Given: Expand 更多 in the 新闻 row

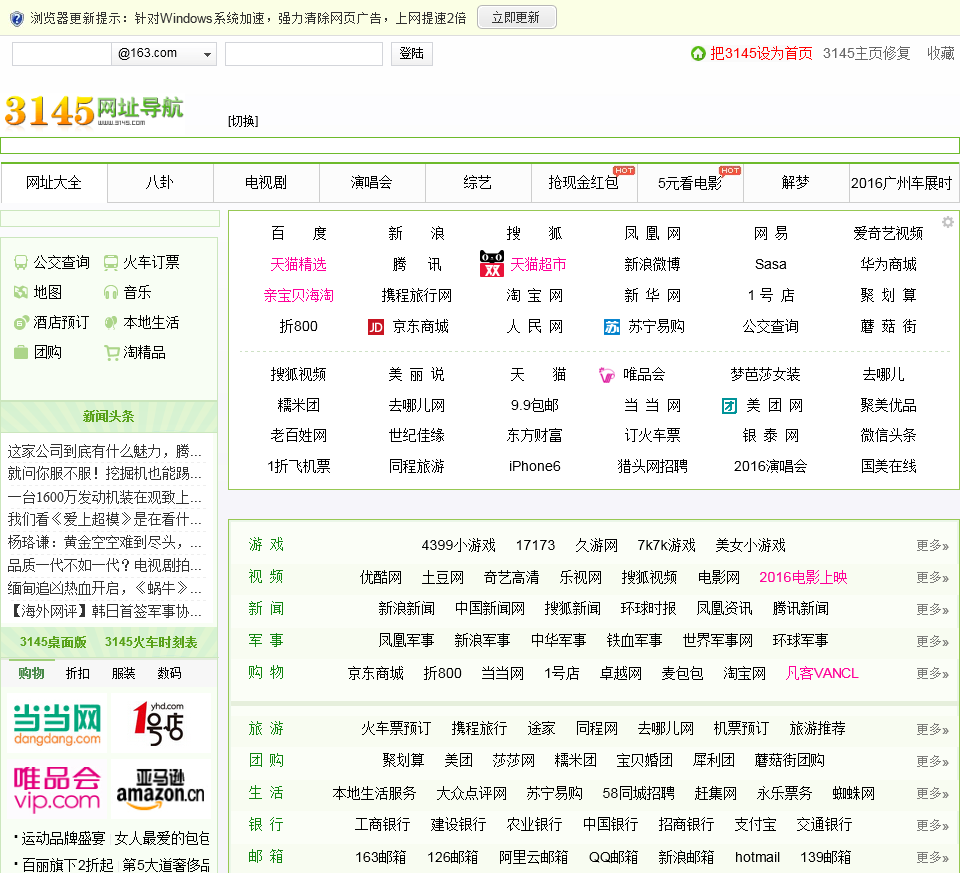Looking at the screenshot, I should tap(932, 609).
